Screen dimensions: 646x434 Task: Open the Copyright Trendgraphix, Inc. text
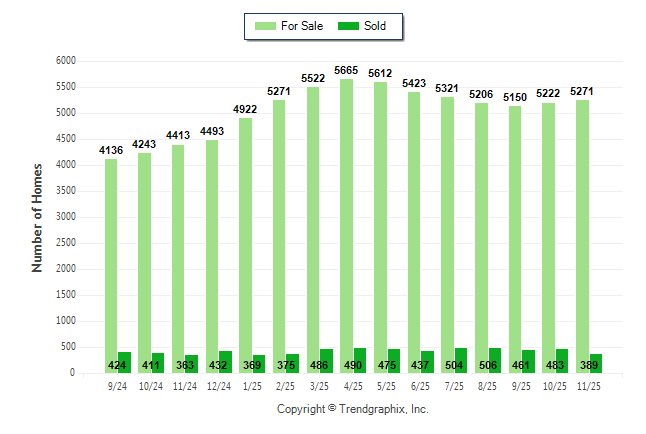pyautogui.click(x=352, y=410)
